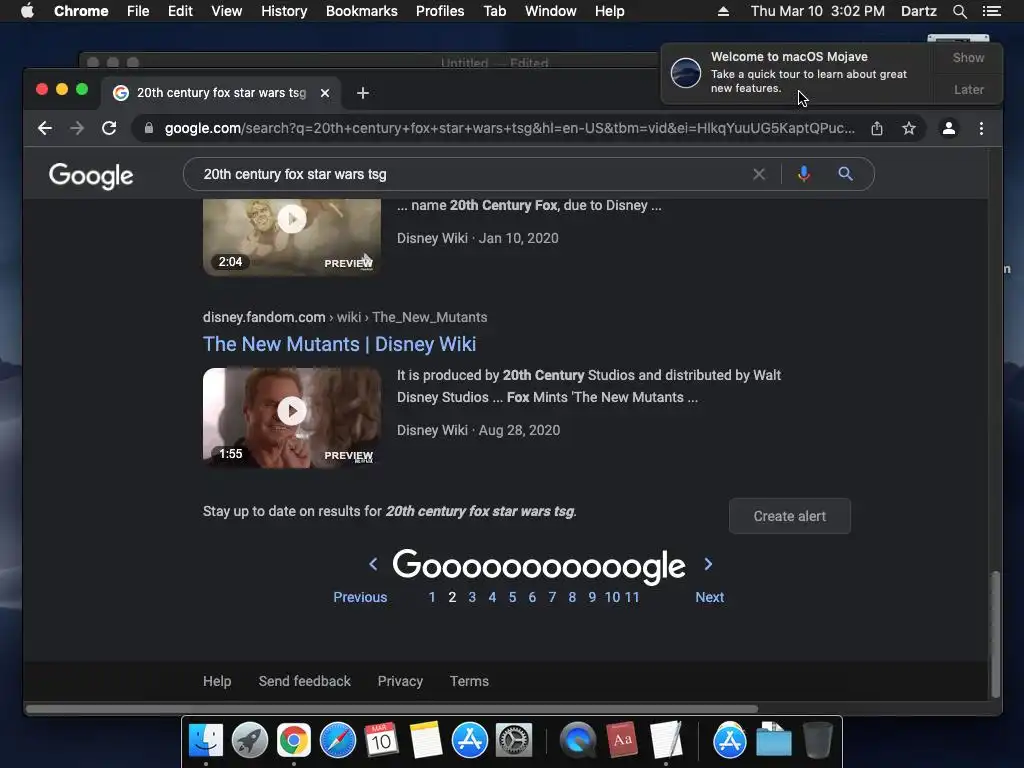Open a new tab with plus icon
1024x768 pixels.
tap(363, 93)
